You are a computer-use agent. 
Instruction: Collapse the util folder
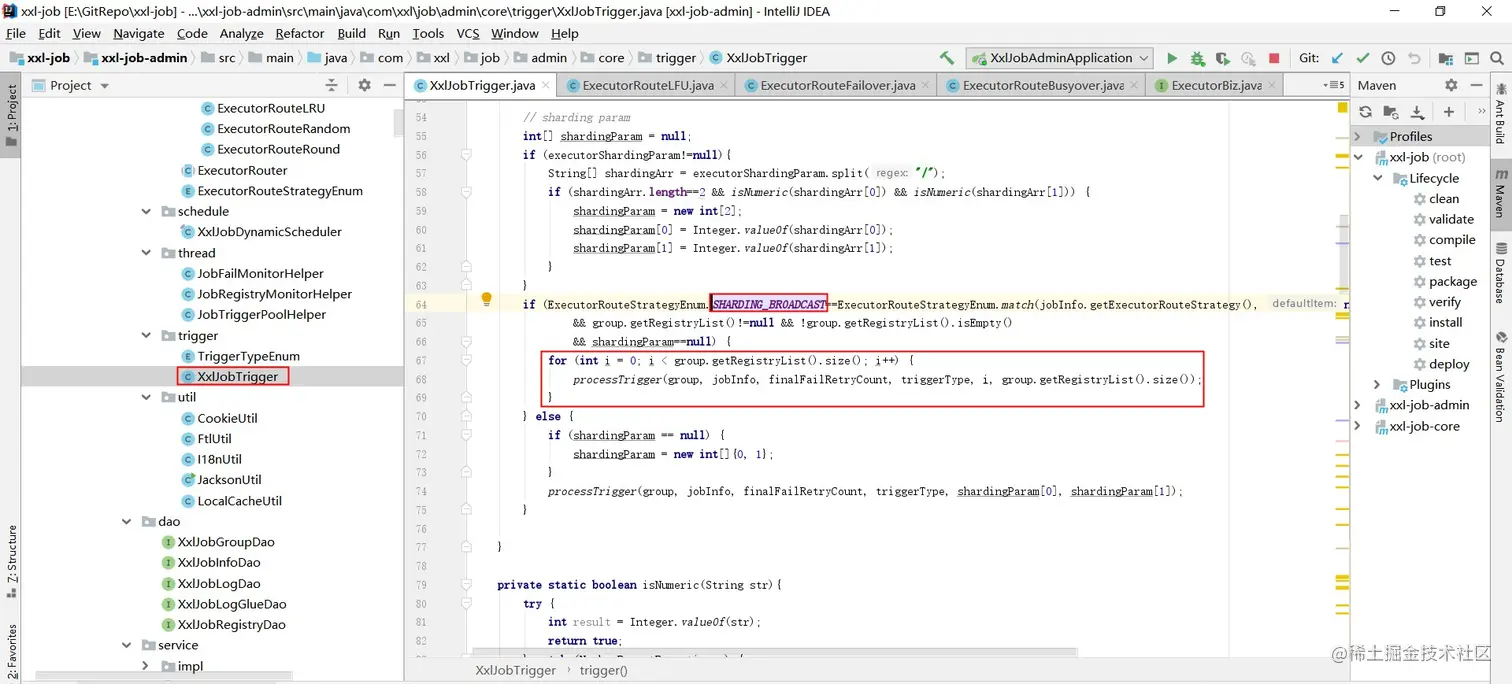click(x=147, y=397)
